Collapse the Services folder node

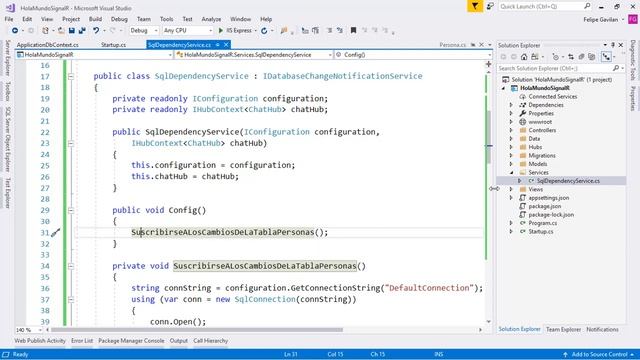click(511, 172)
